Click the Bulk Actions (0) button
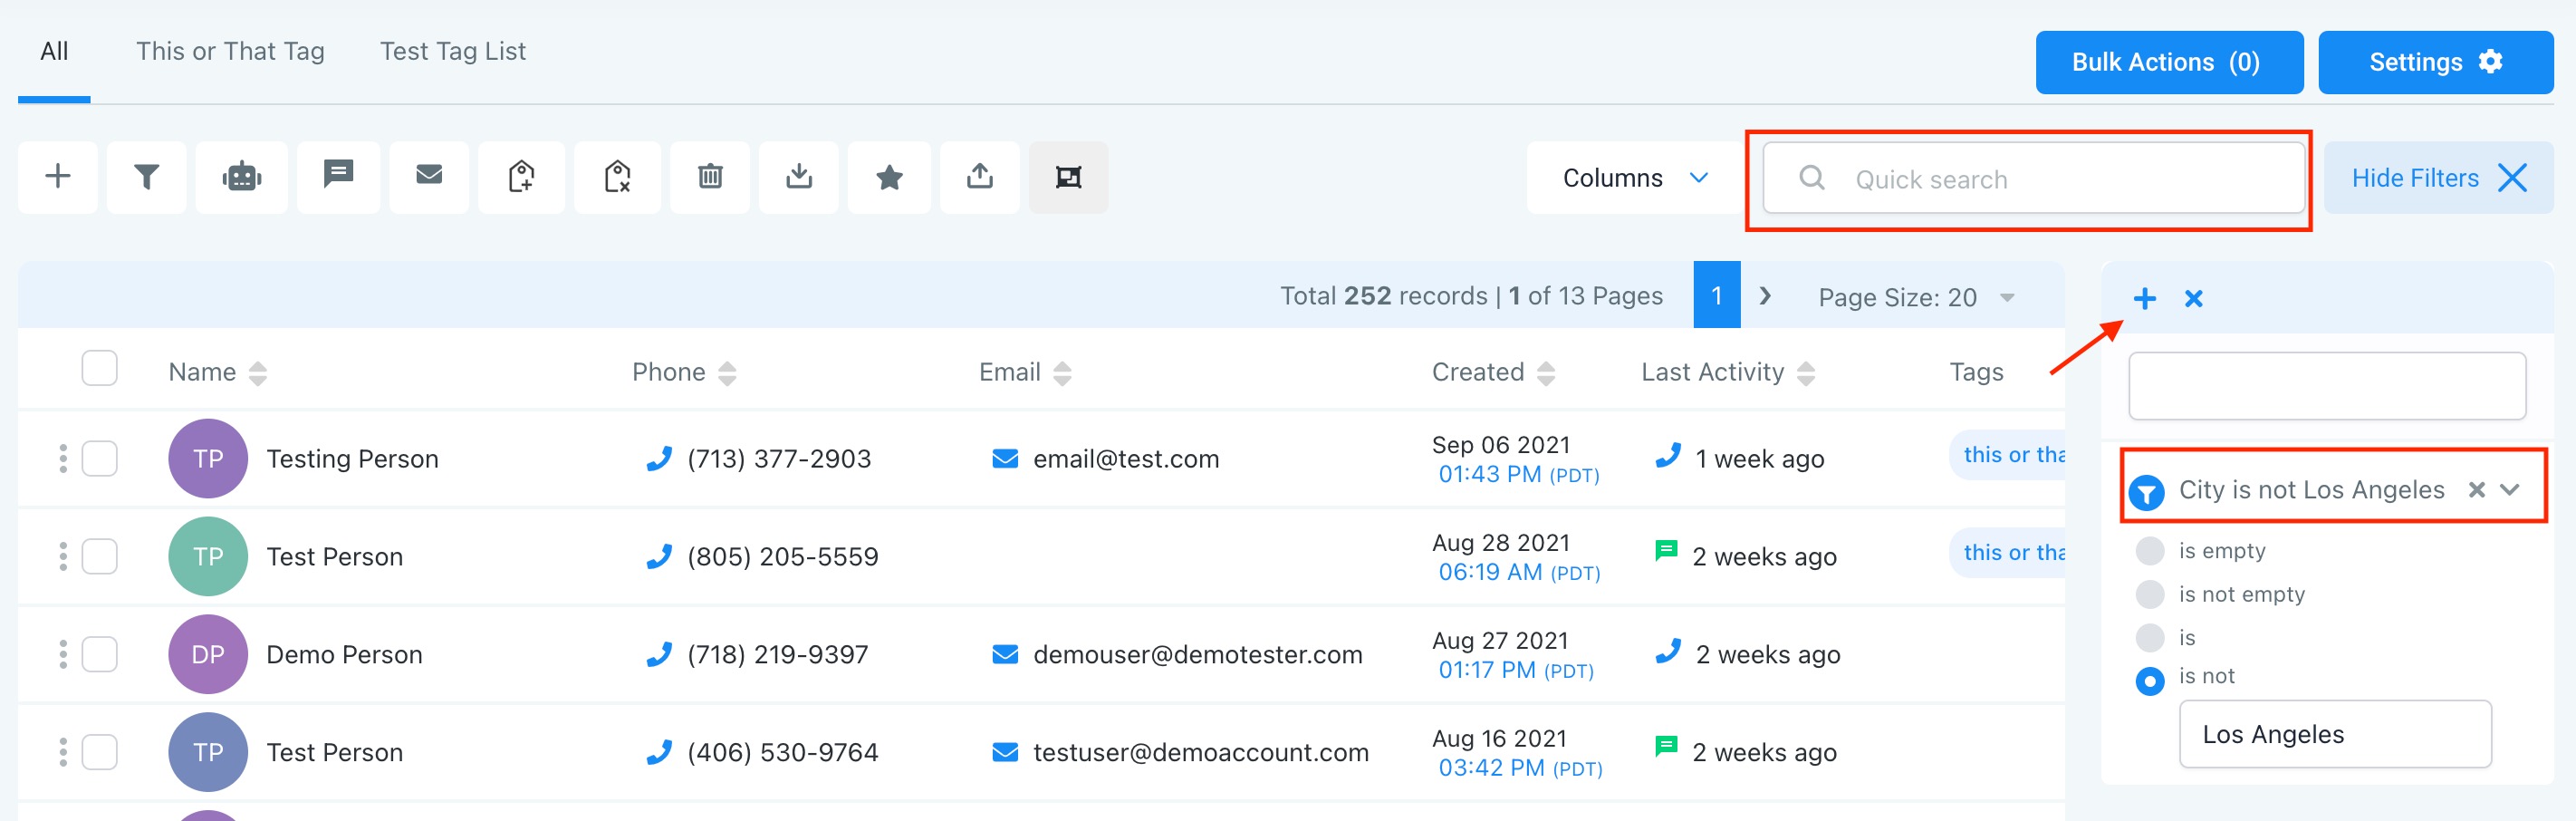Screen dimensions: 2576x821 [x=2170, y=62]
